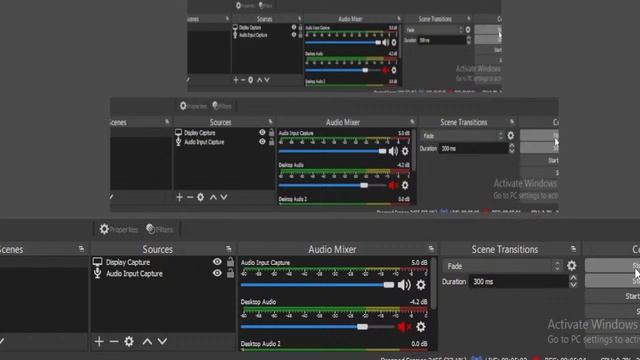Move source down in largest Sources panel
The image size is (640, 360).
(162, 341)
